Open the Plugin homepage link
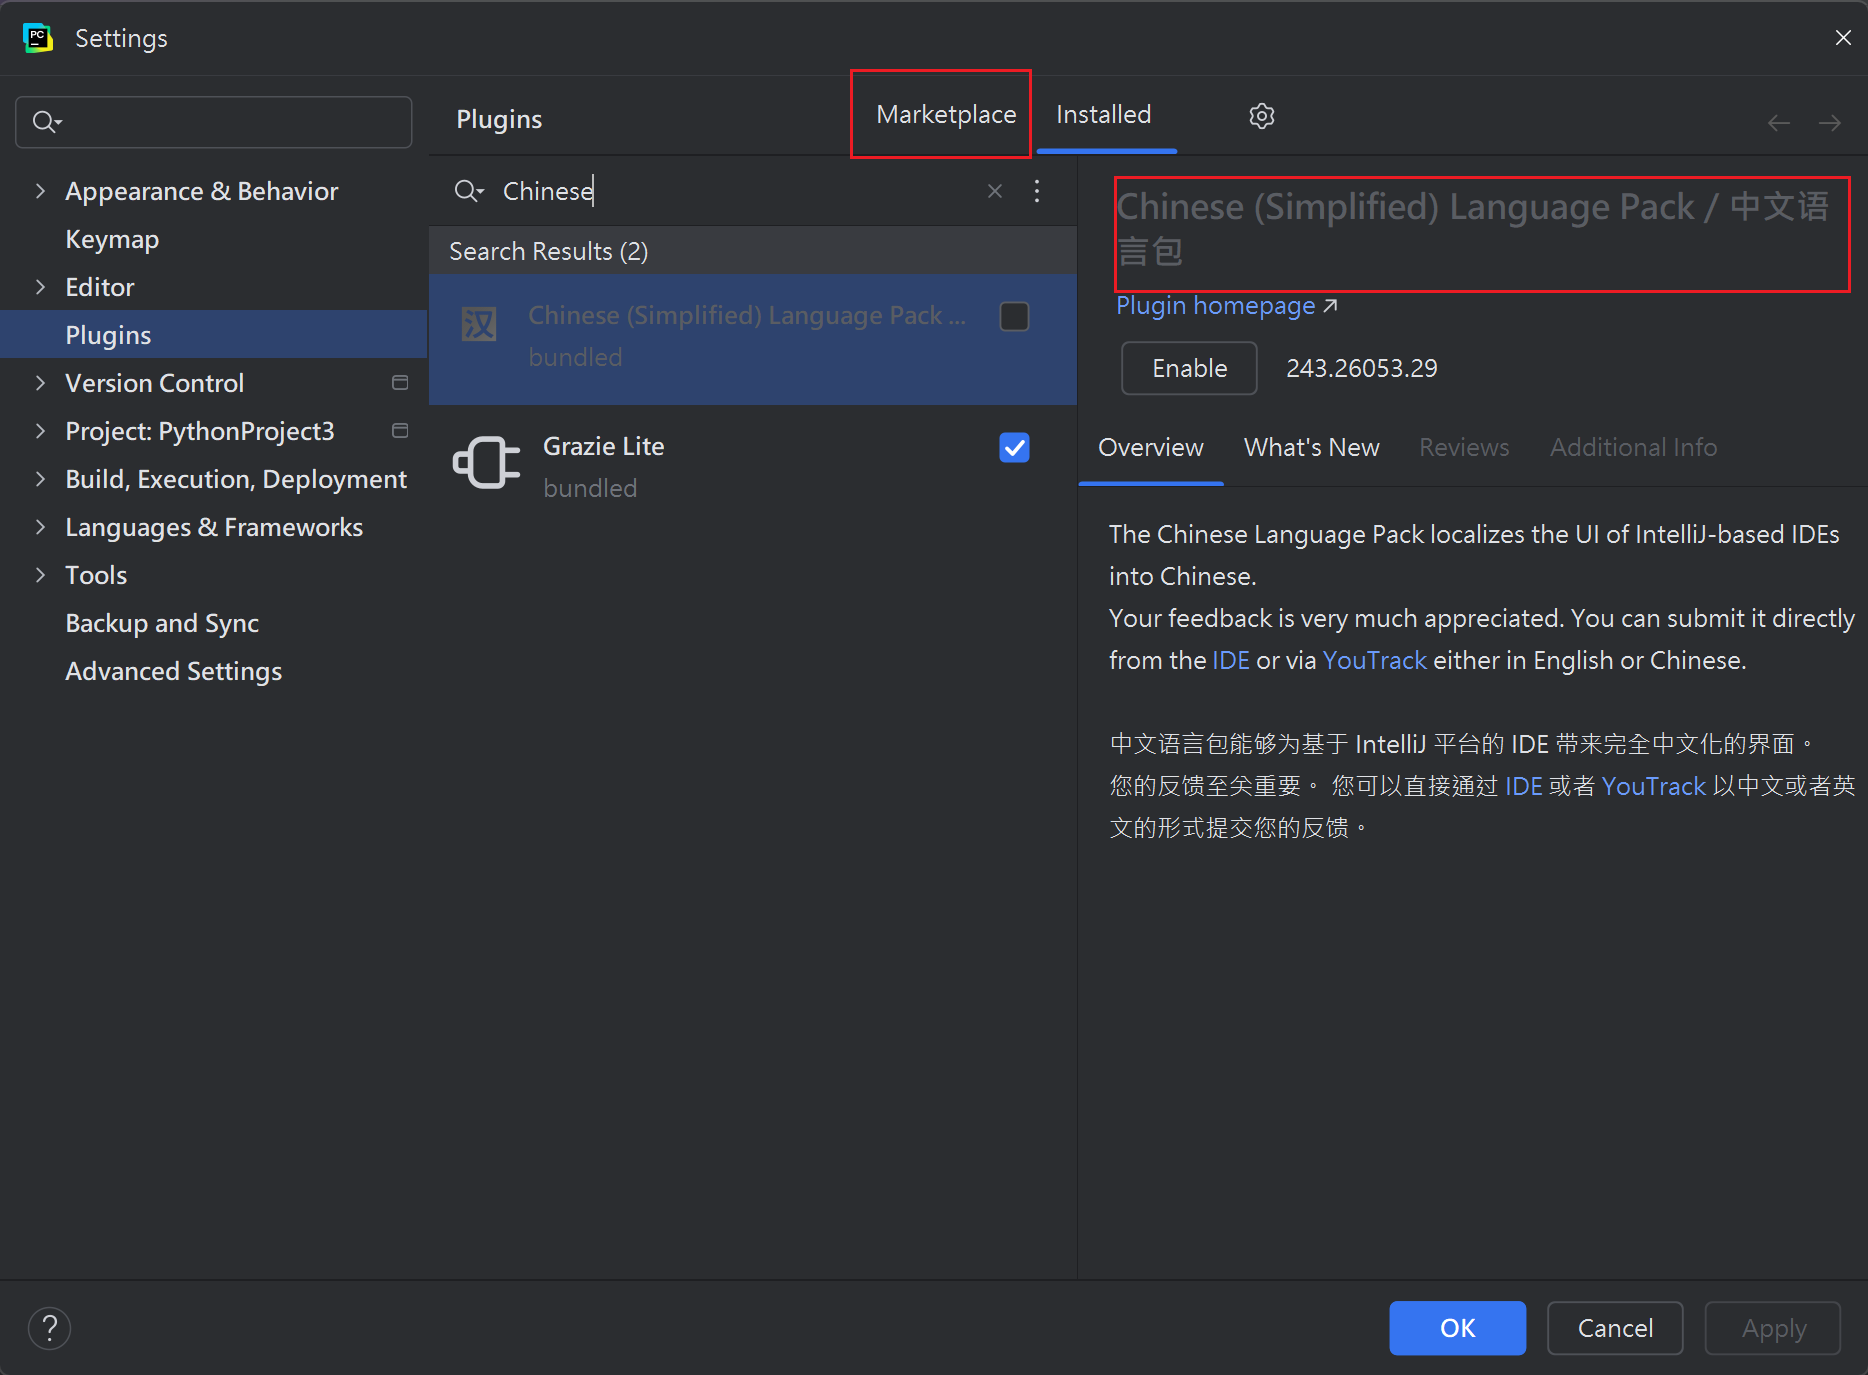This screenshot has width=1868, height=1375. [1226, 305]
